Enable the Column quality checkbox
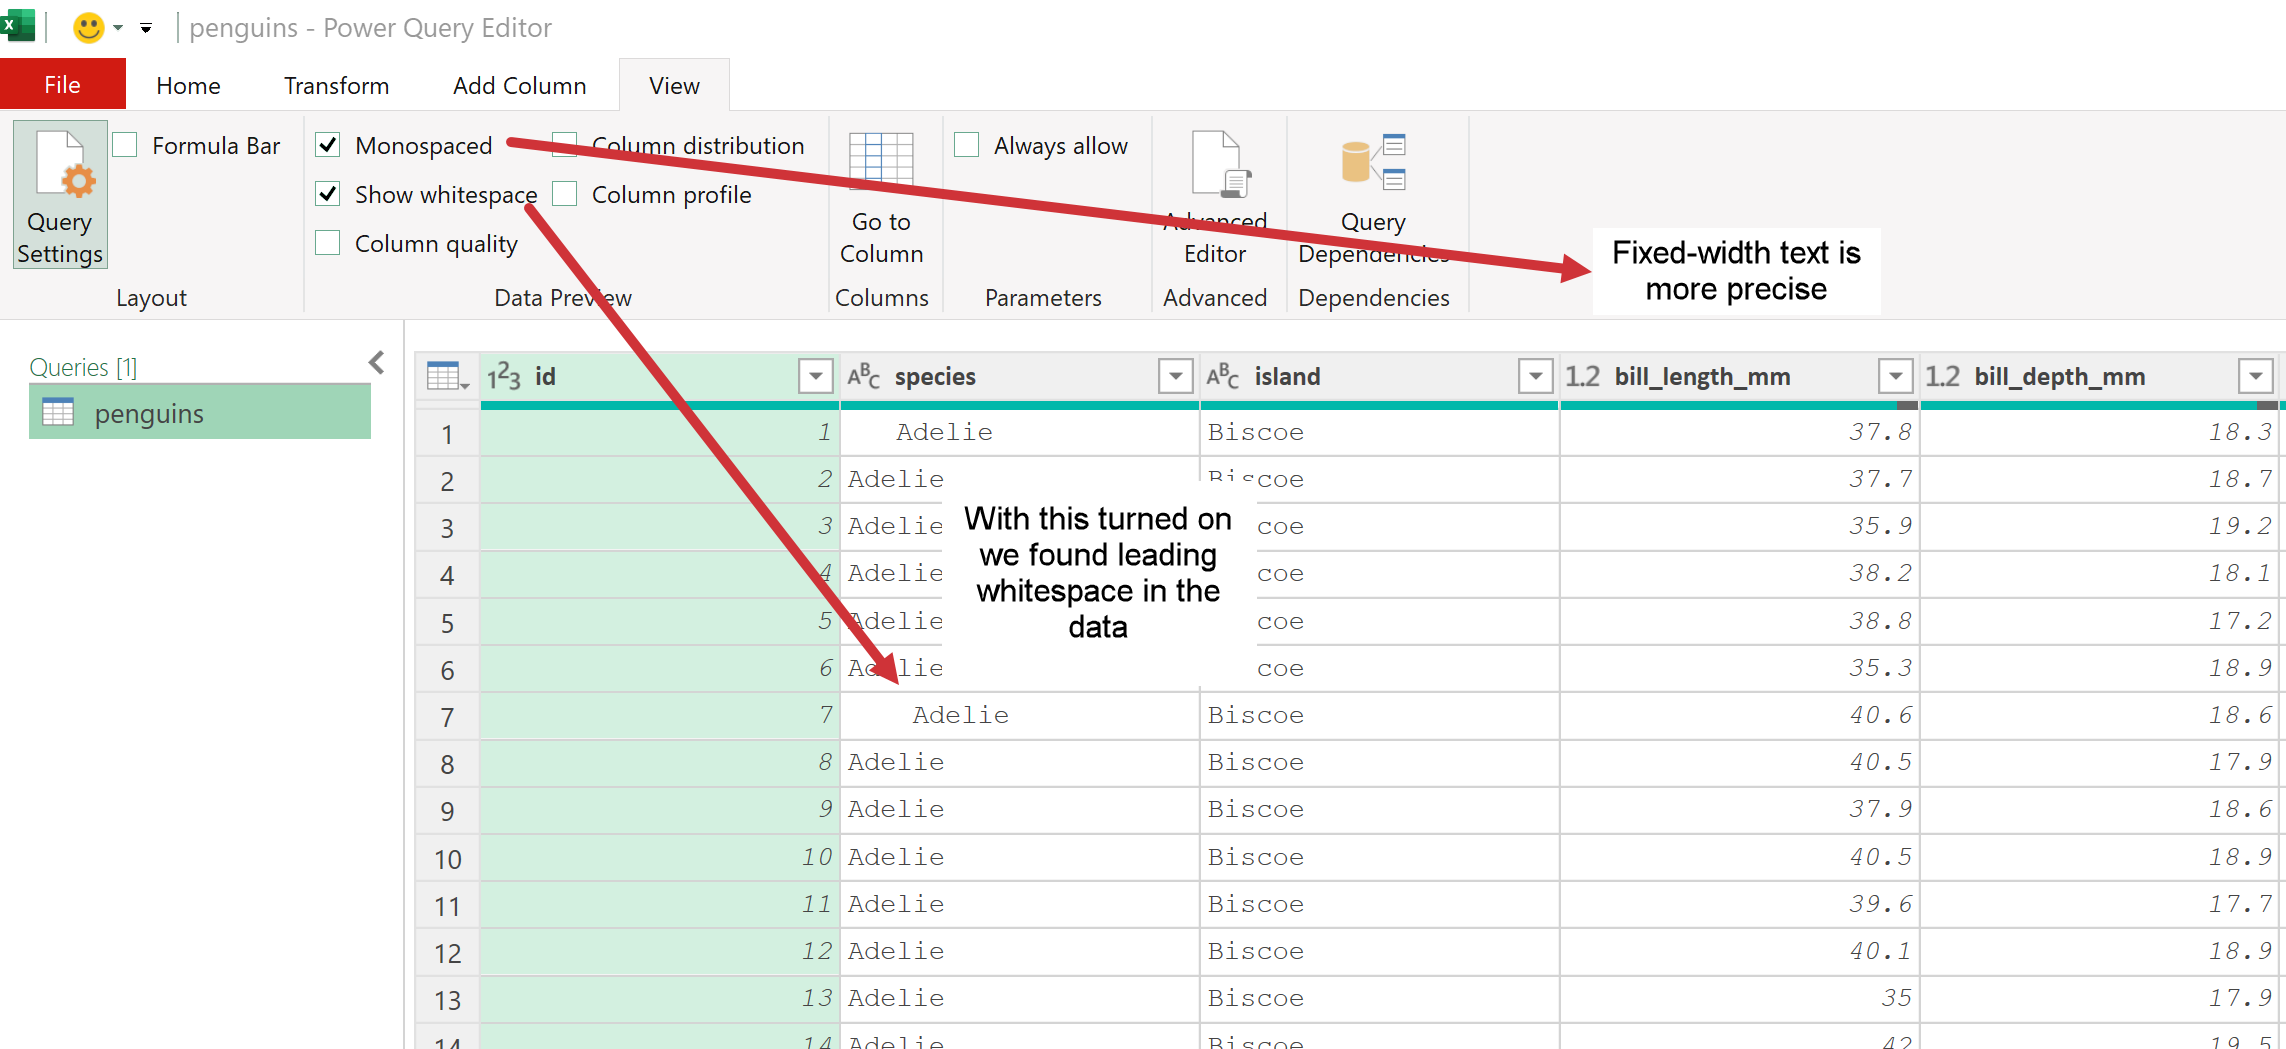Viewport: 2286px width, 1049px height. point(328,243)
